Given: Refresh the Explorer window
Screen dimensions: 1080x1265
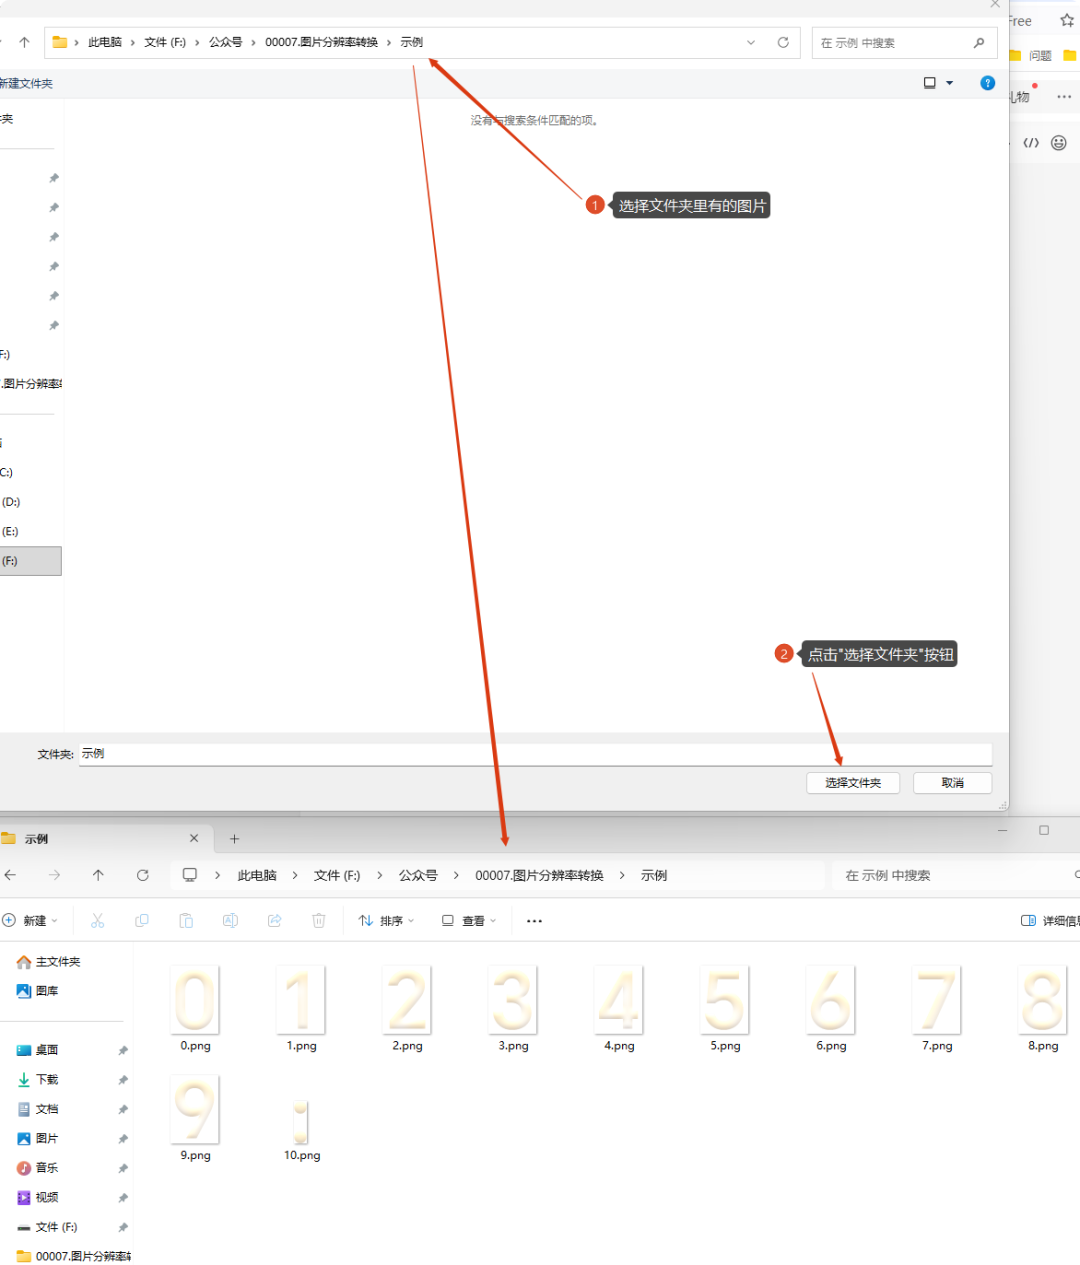Looking at the screenshot, I should [143, 875].
